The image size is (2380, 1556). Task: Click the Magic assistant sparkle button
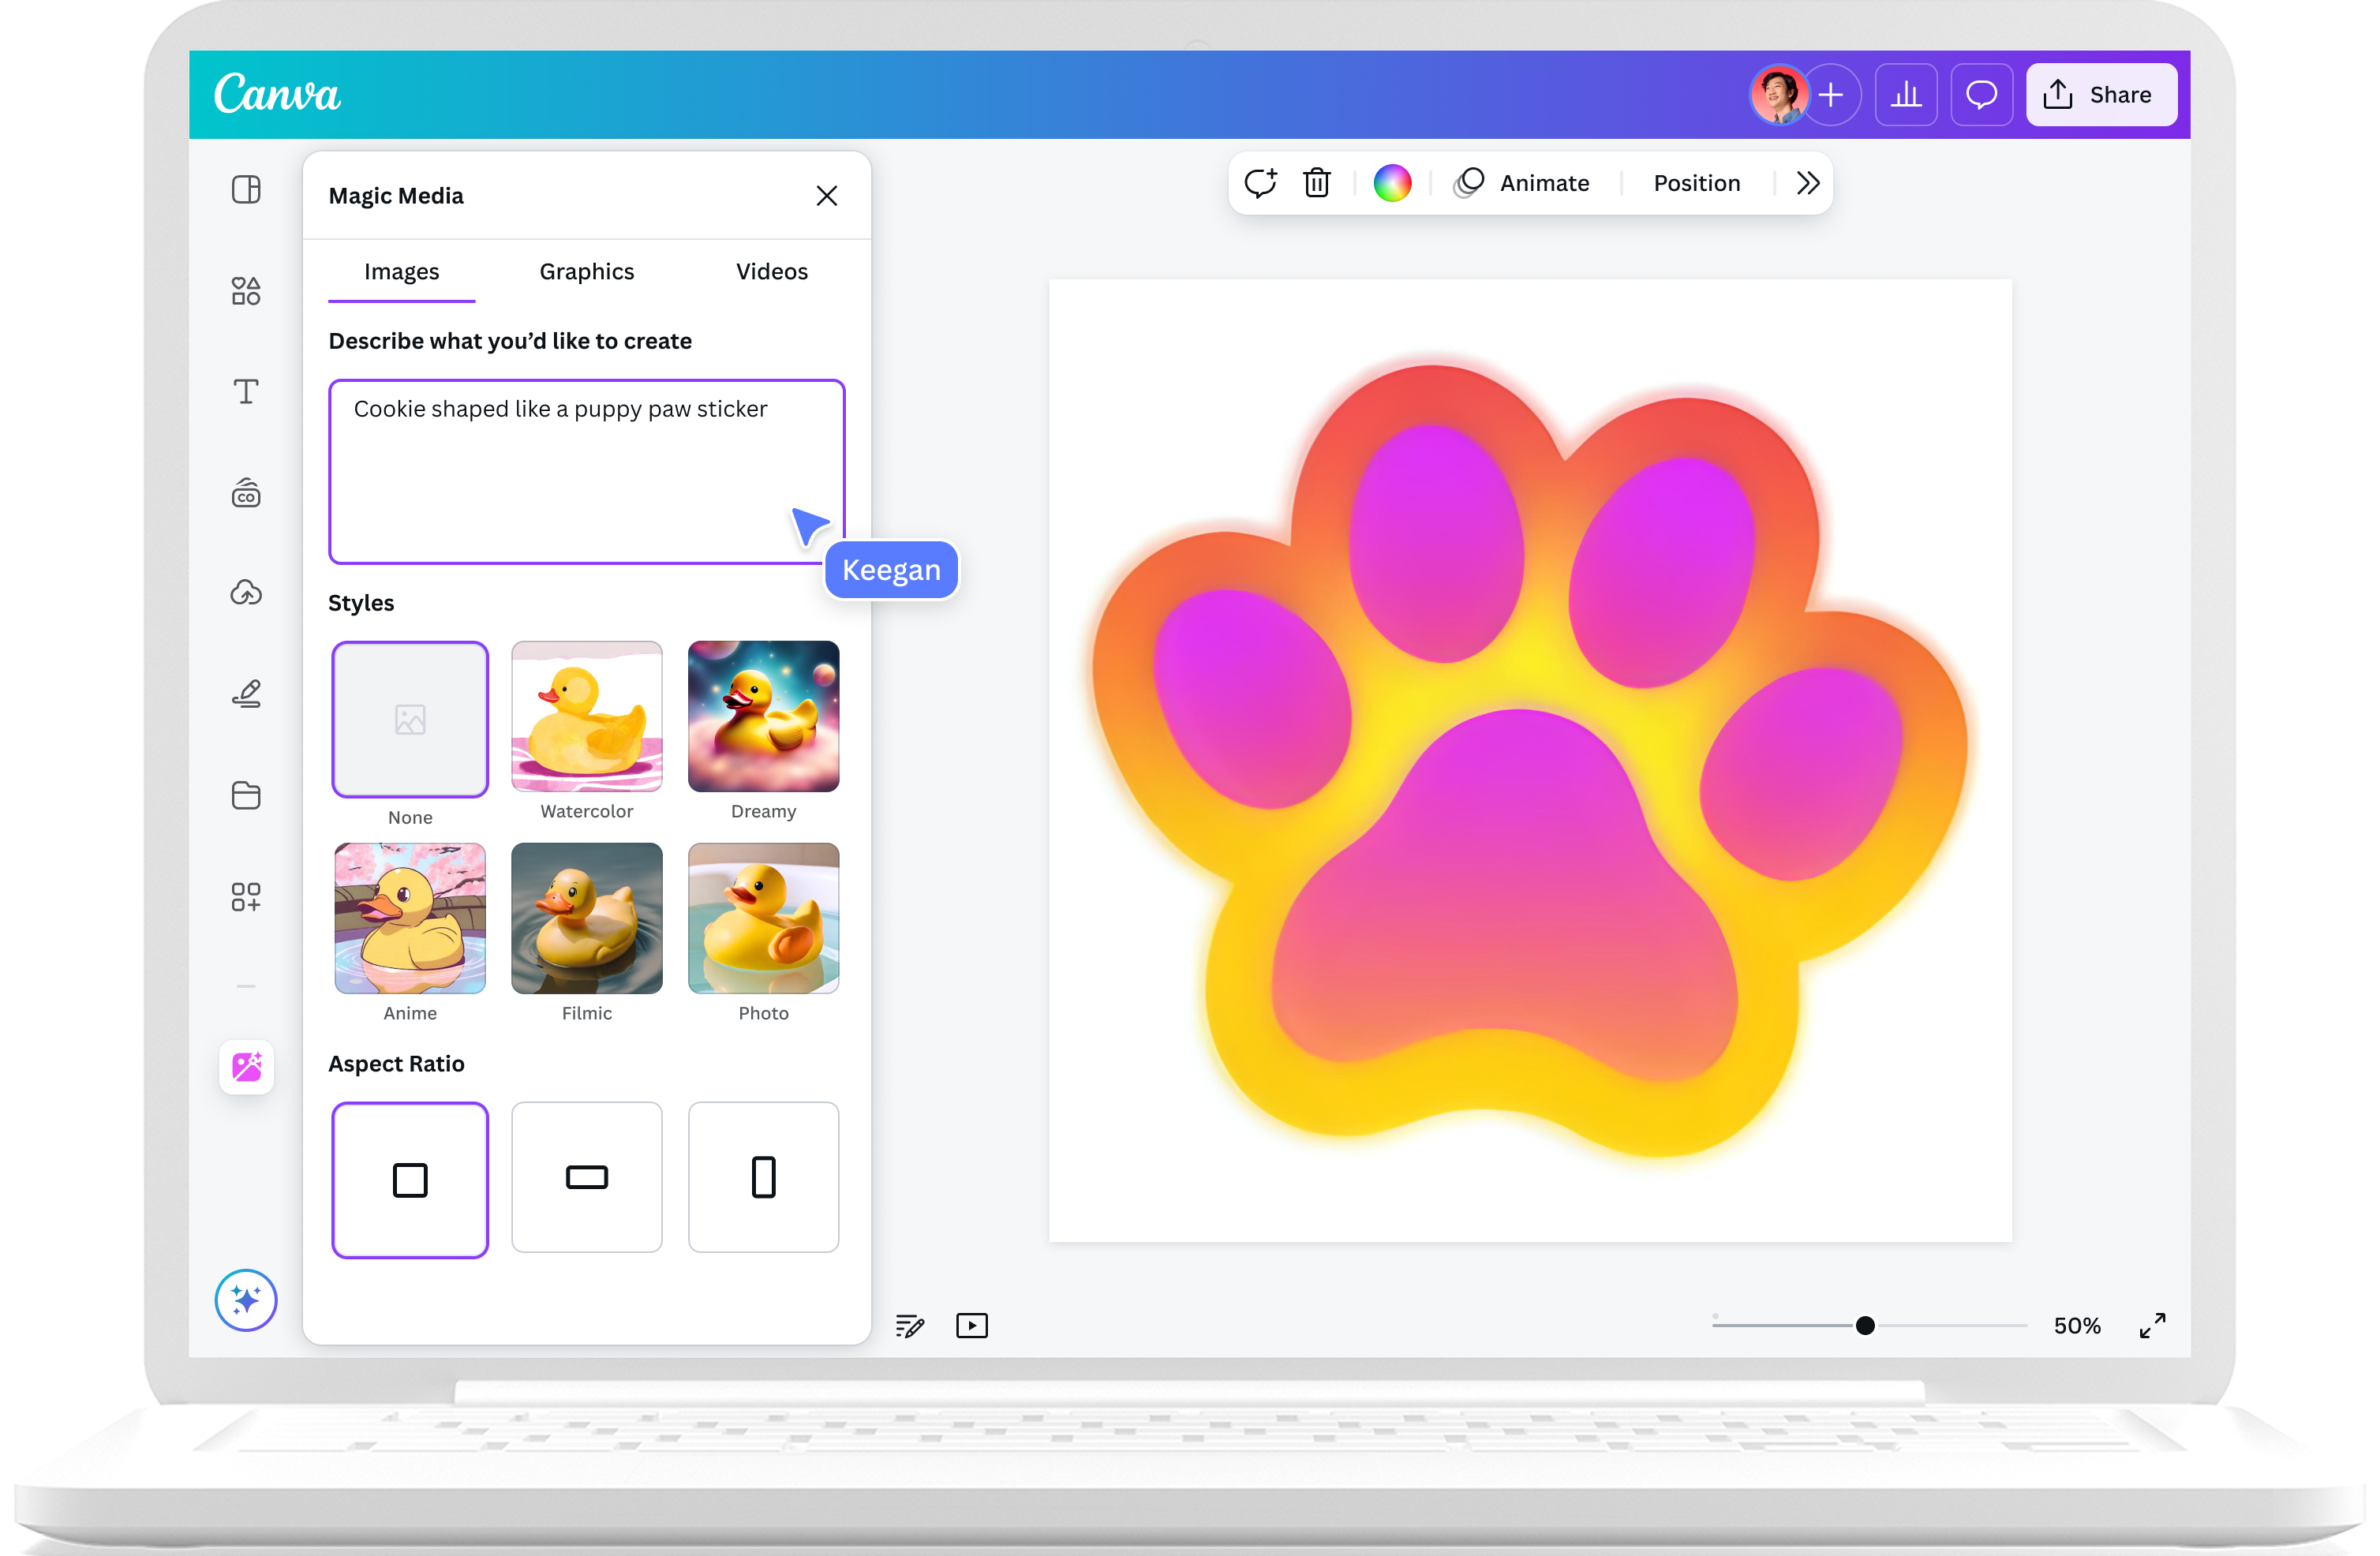pos(246,1300)
